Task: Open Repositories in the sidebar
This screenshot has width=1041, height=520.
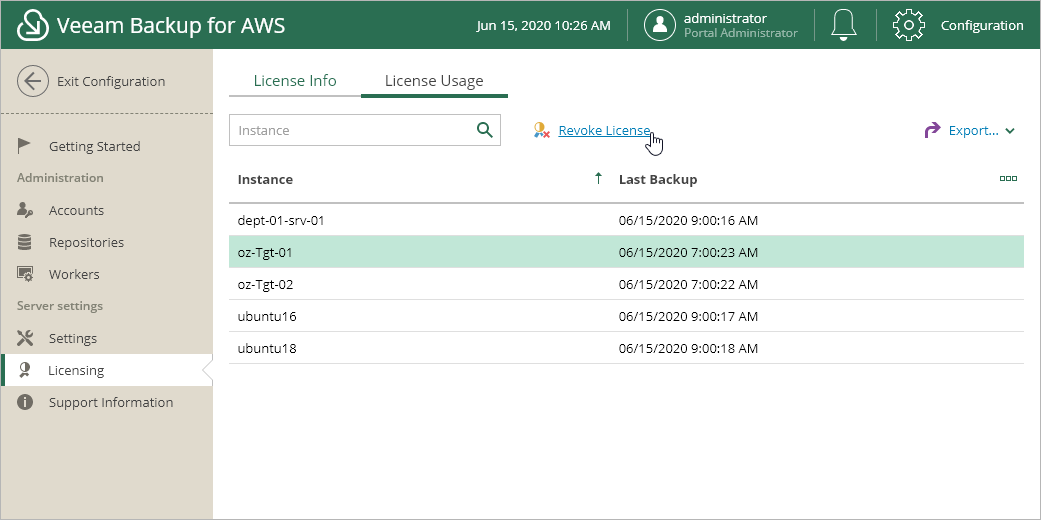Action: 86,242
